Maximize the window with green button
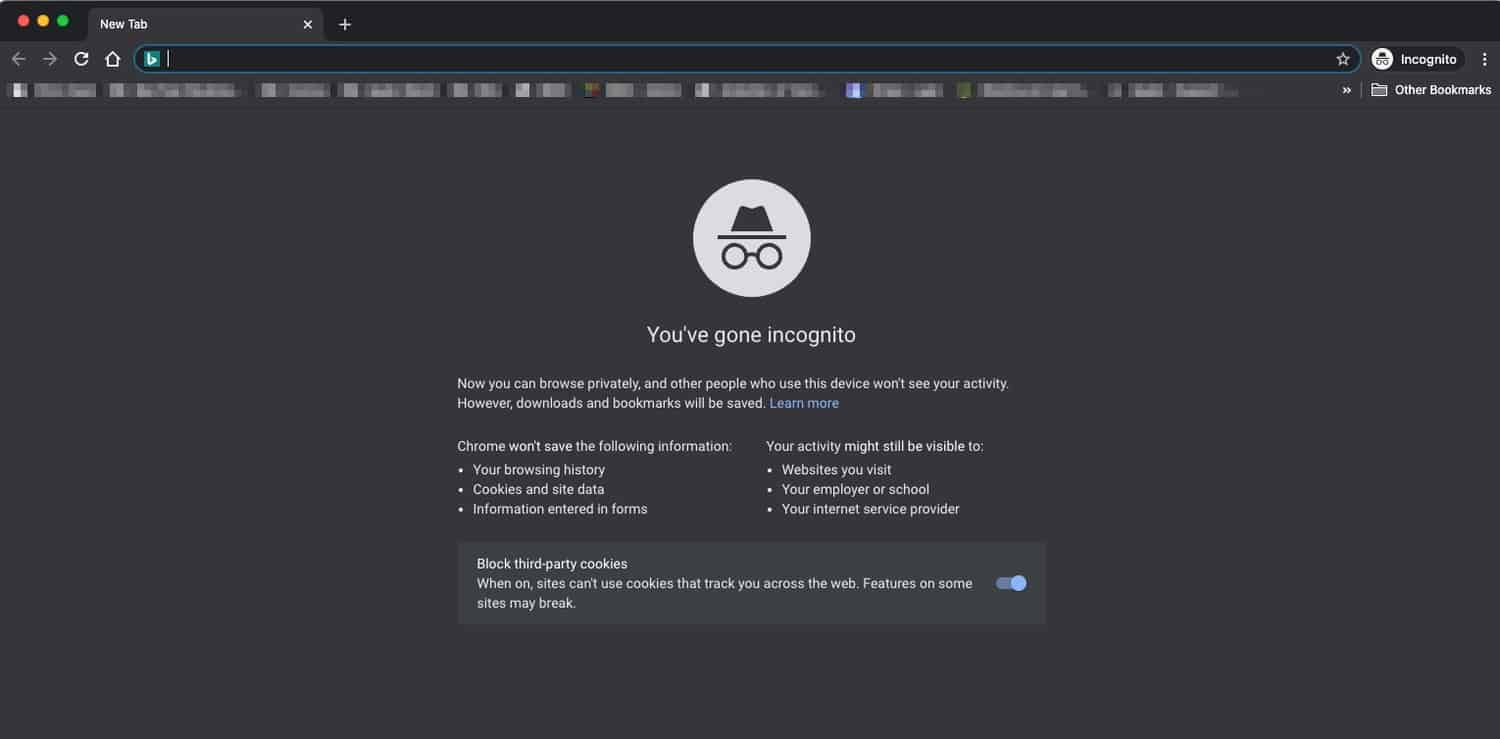 (63, 21)
